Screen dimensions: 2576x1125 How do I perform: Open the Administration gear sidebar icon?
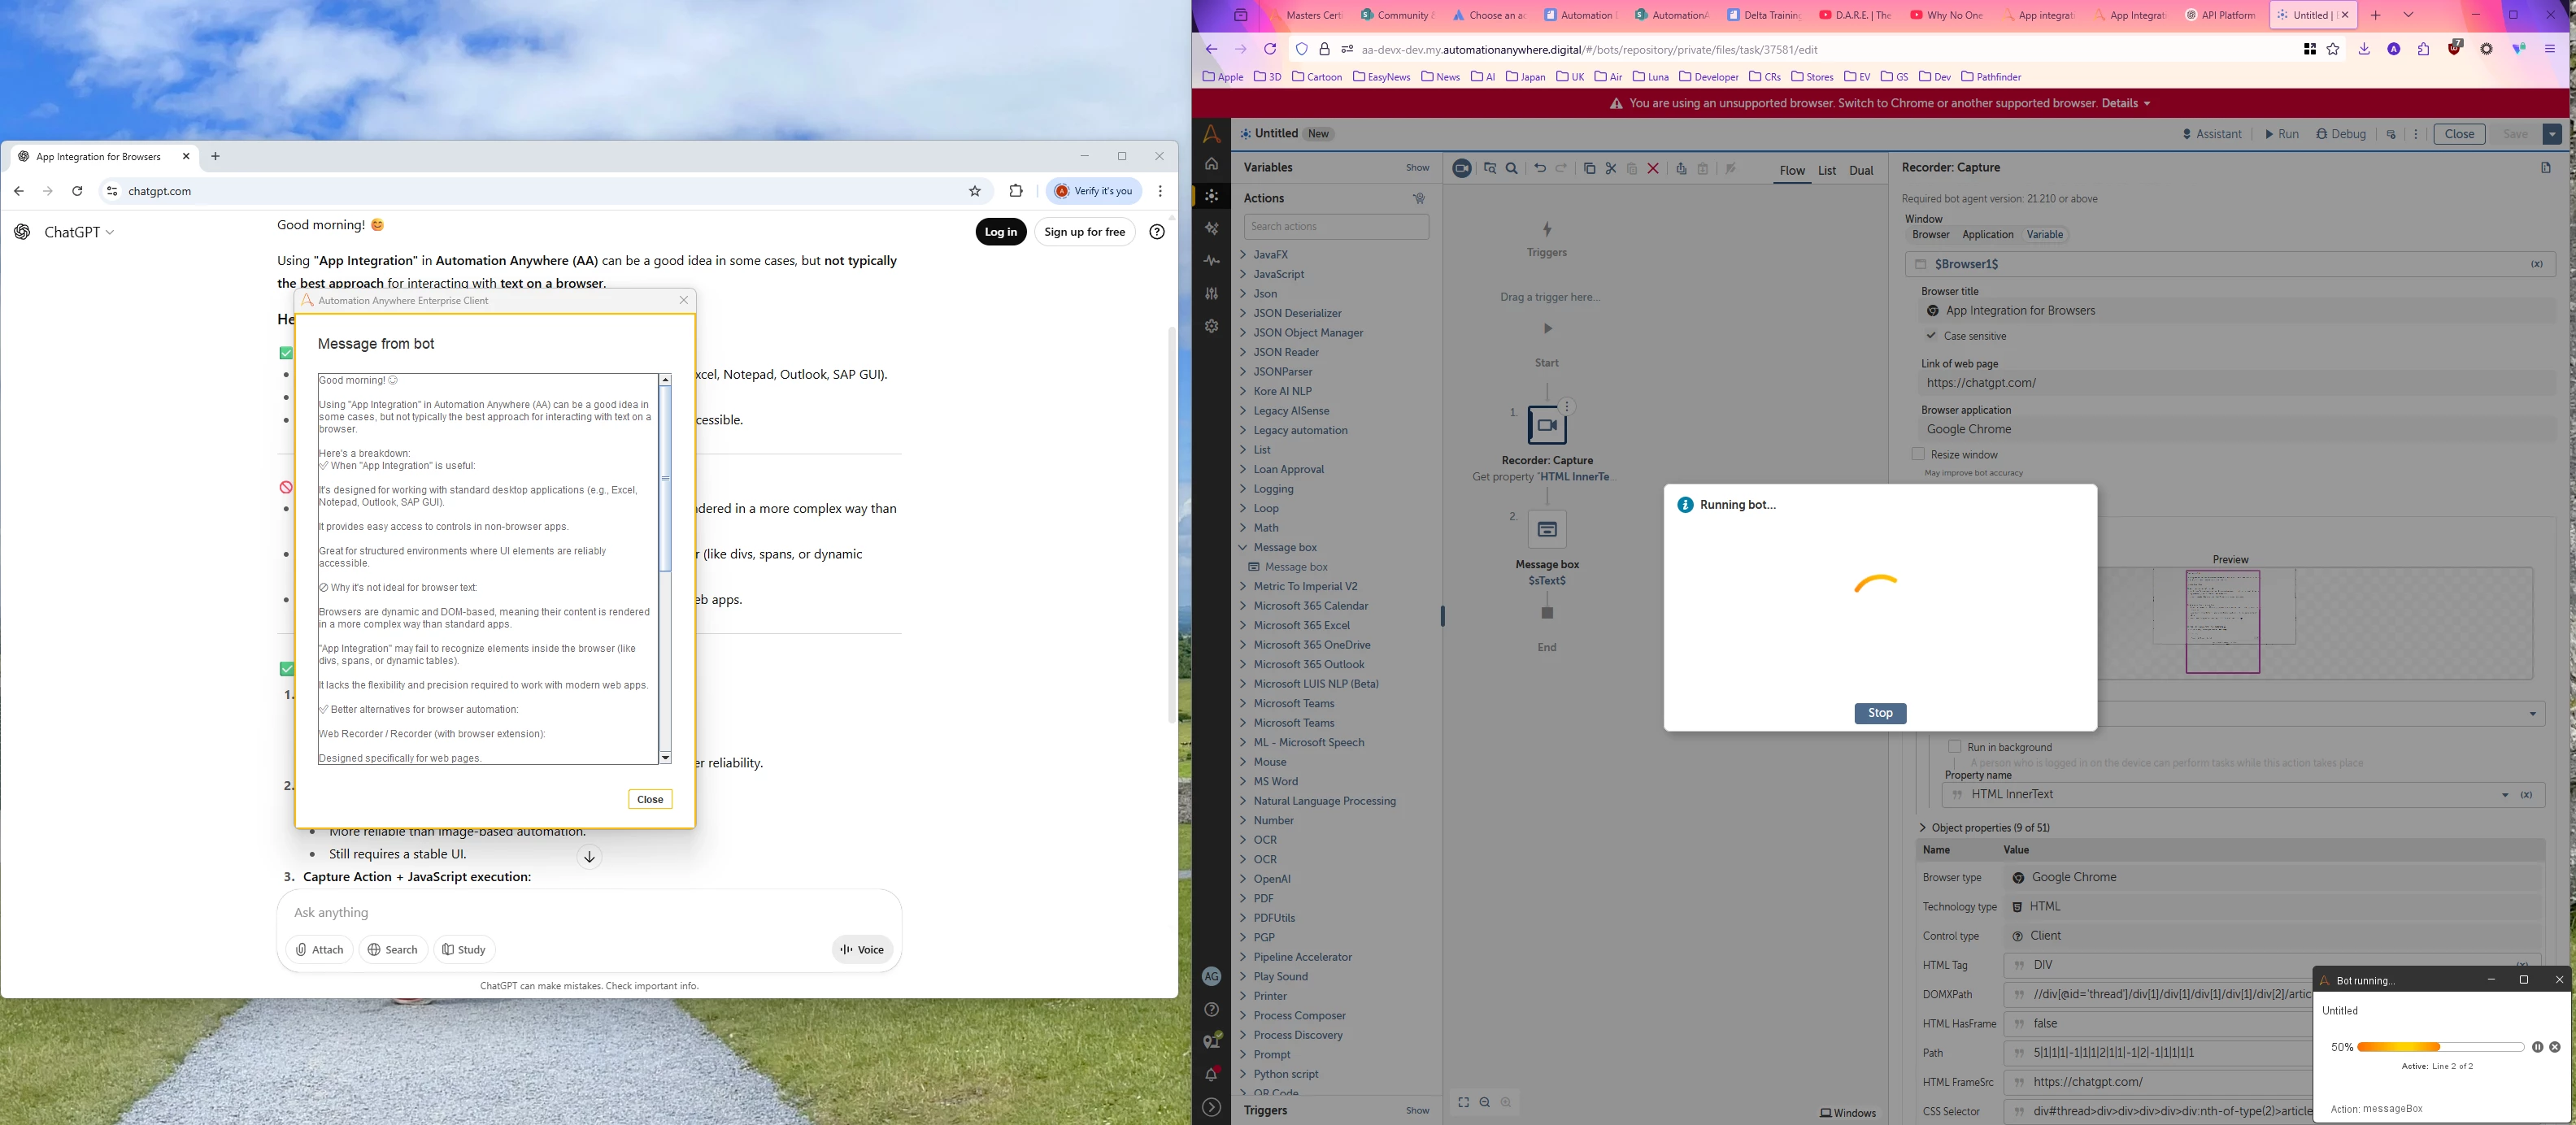point(1211,326)
